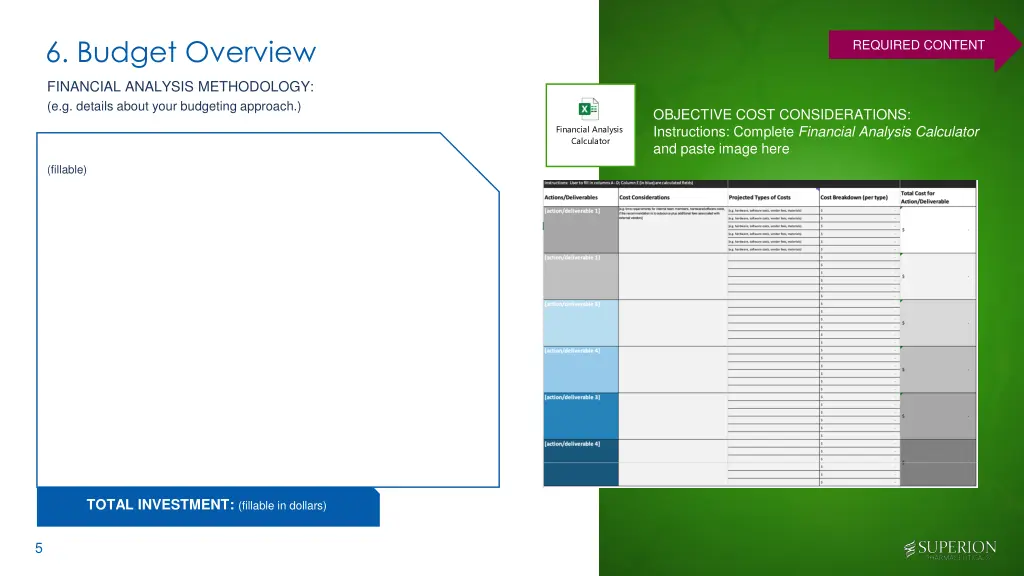
Task: Click the fillable methodology text box
Action: (267, 310)
